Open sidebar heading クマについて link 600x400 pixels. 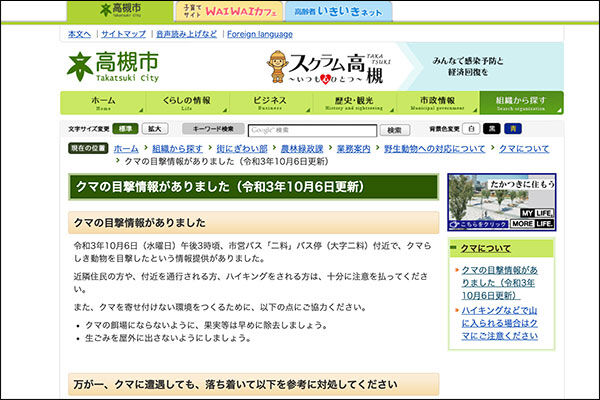click(485, 248)
